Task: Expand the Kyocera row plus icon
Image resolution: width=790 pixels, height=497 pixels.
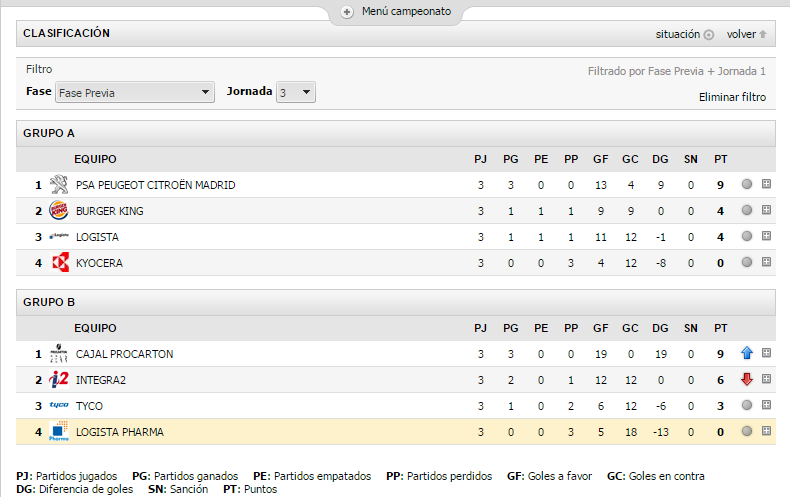Action: (766, 262)
